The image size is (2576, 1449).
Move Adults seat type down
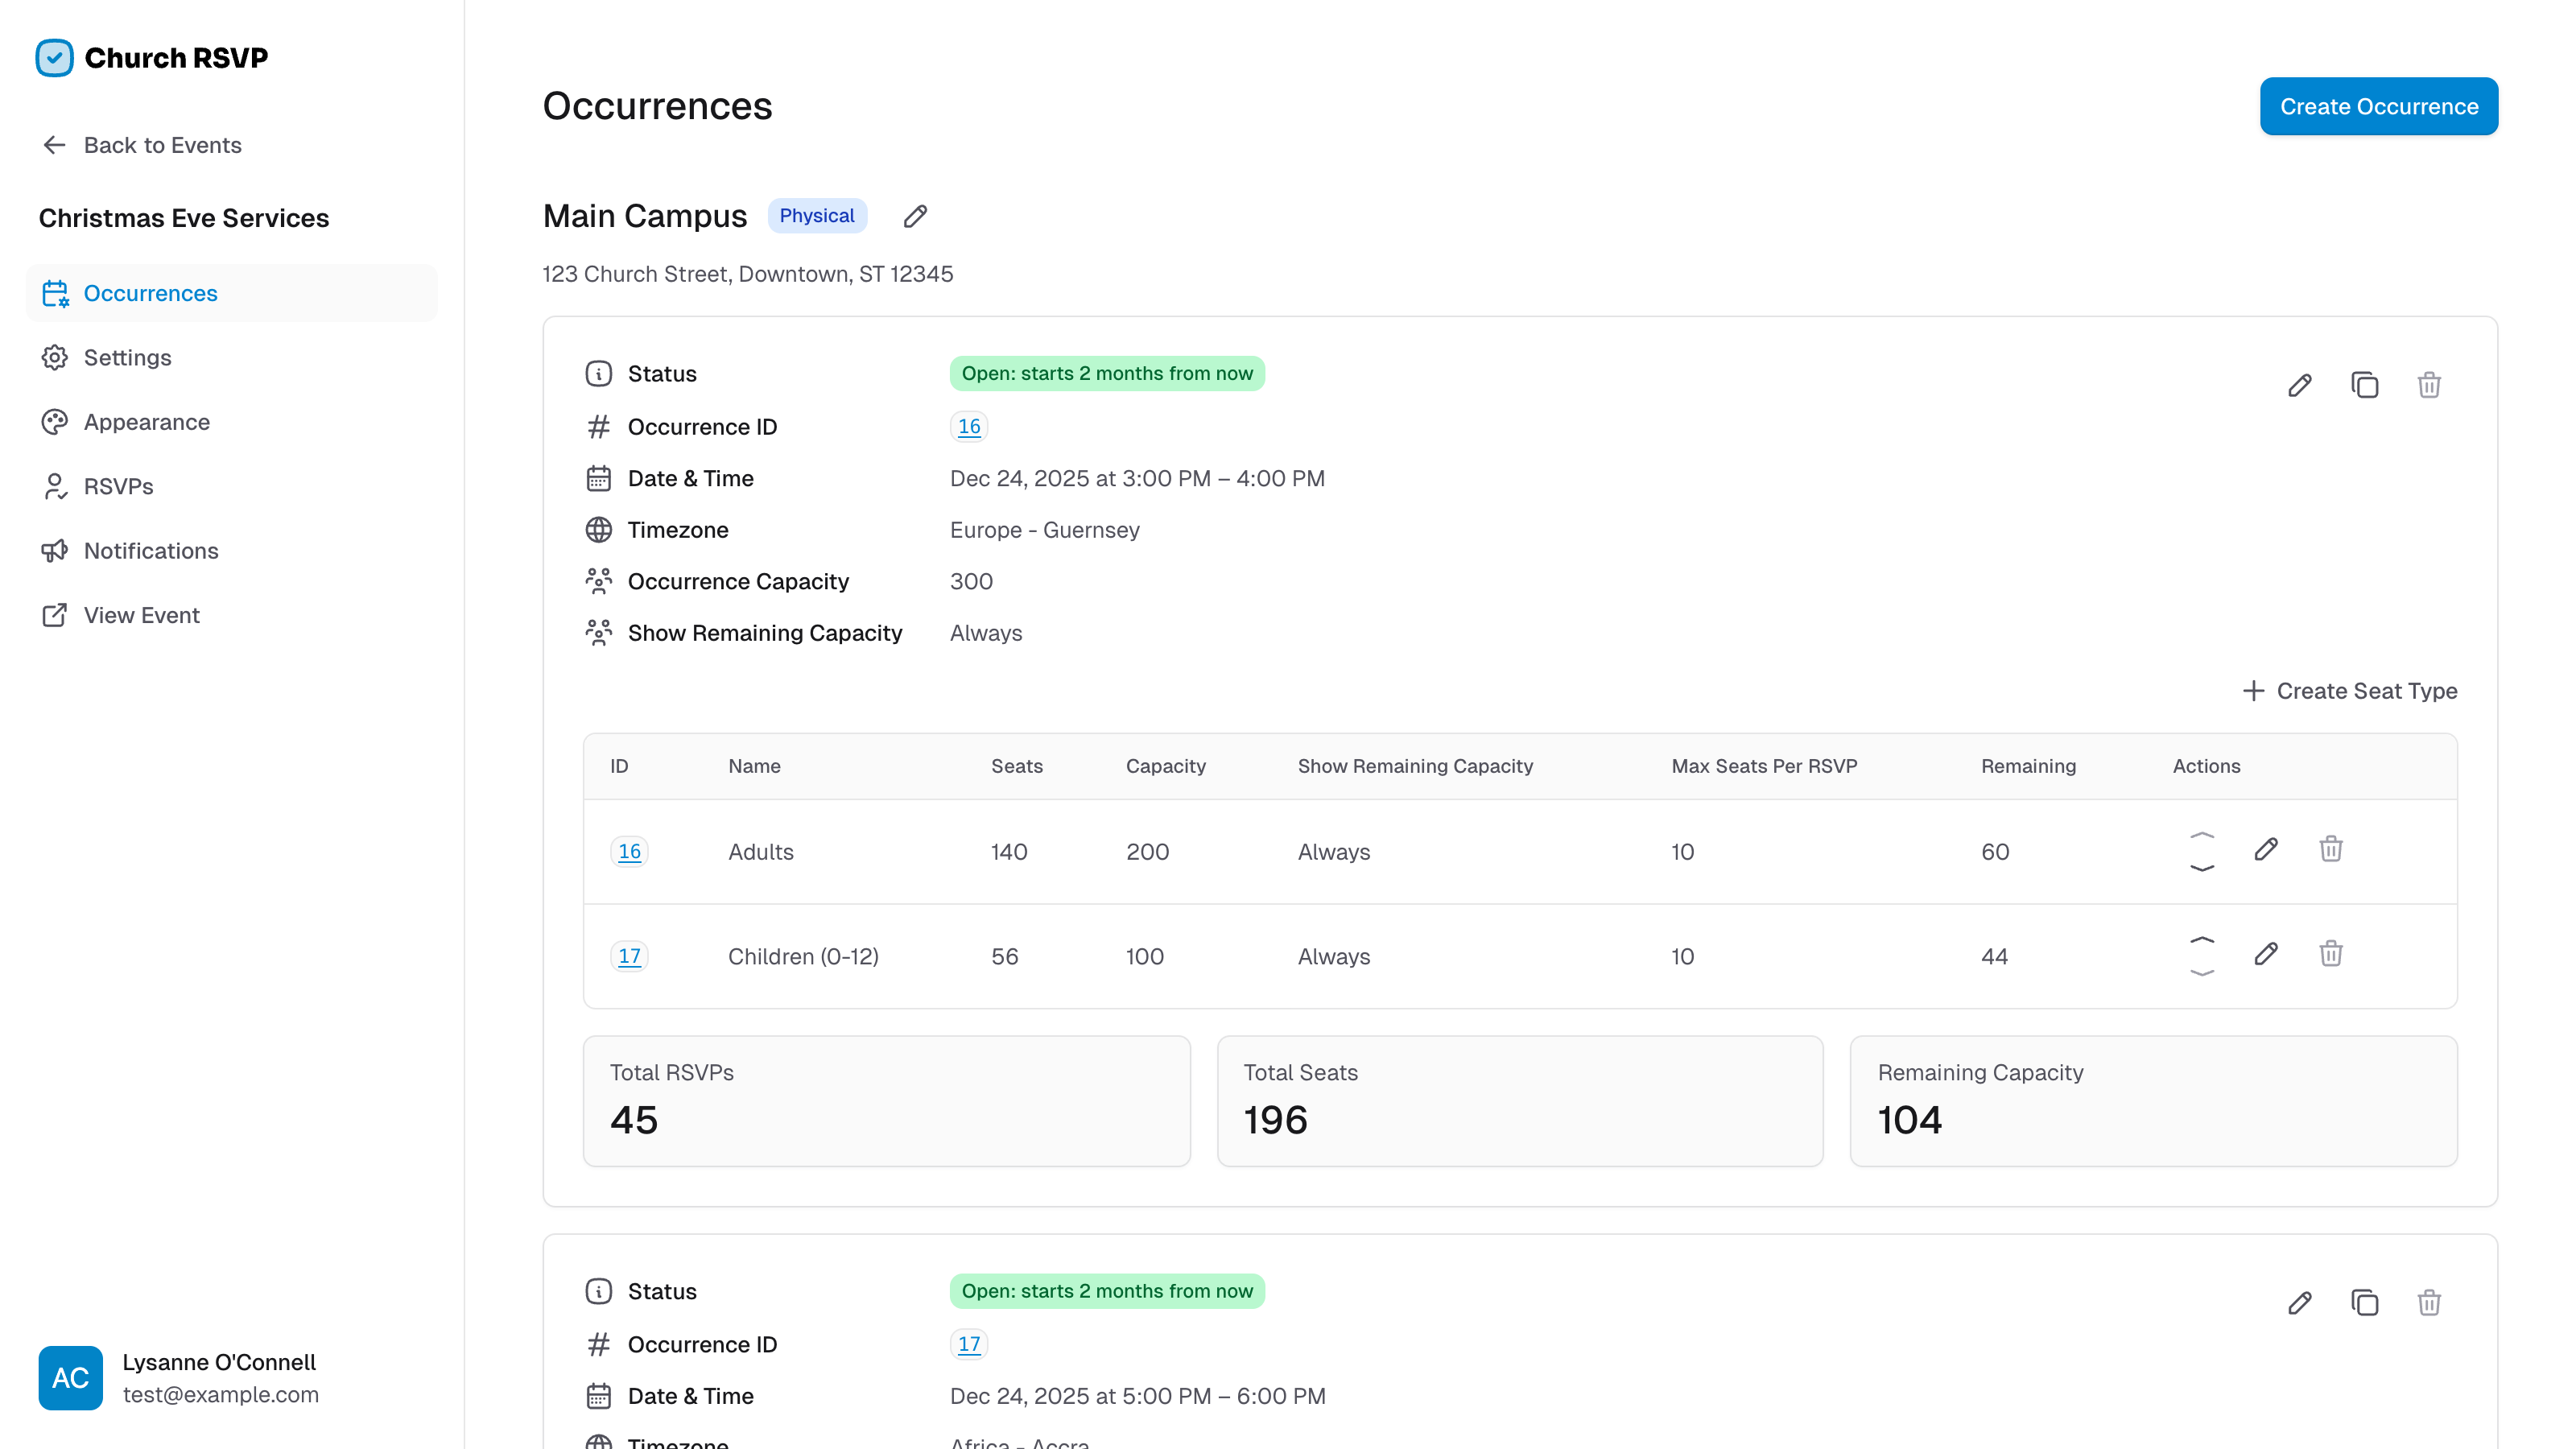[x=2202, y=868]
